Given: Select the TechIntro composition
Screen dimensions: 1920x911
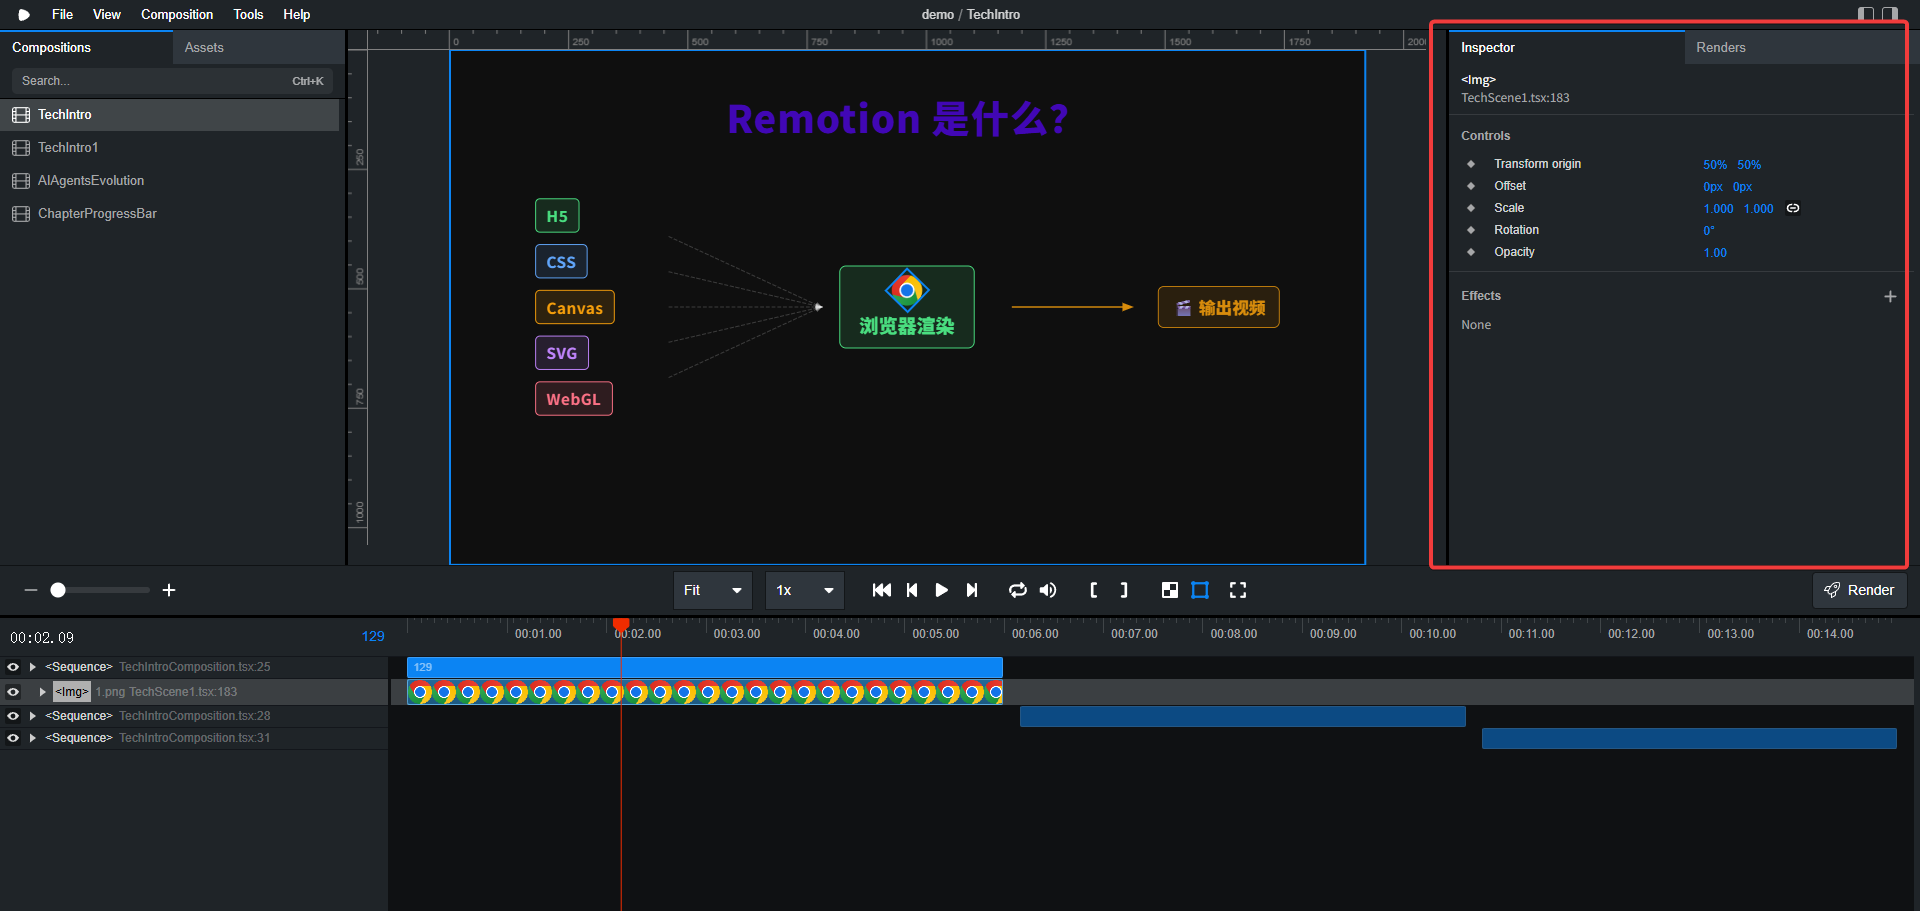Looking at the screenshot, I should coord(170,115).
